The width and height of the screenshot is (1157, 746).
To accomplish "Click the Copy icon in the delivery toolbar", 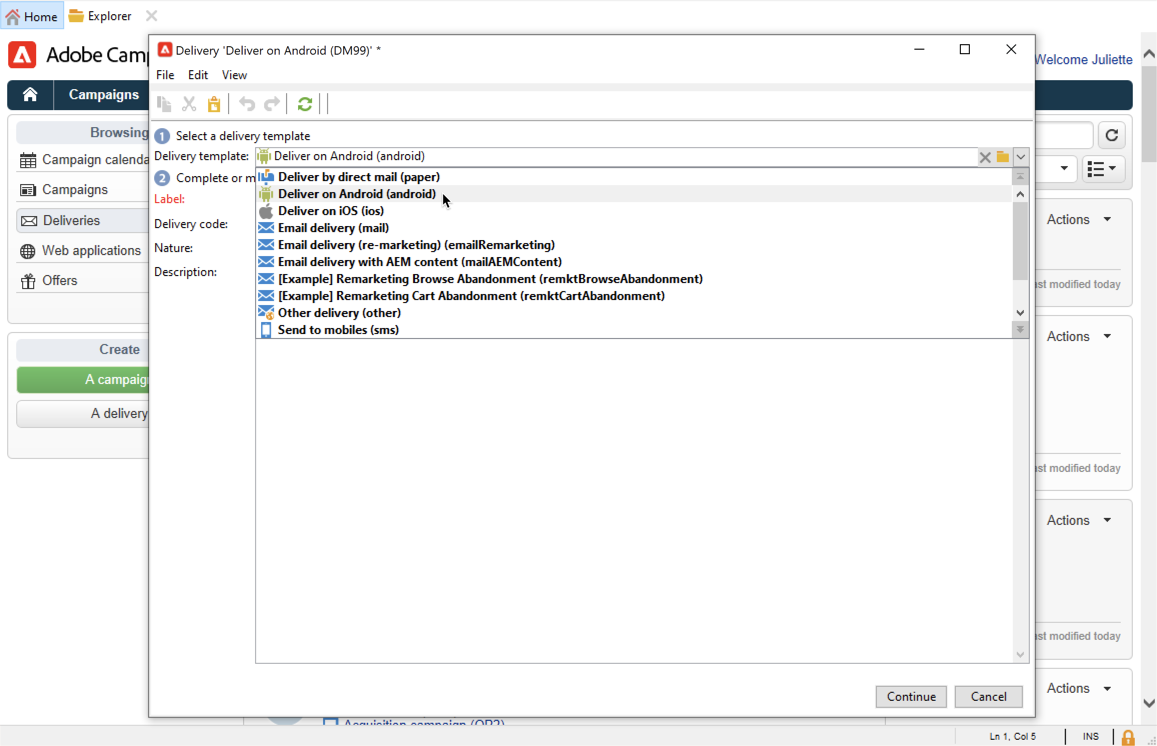I will click(164, 104).
